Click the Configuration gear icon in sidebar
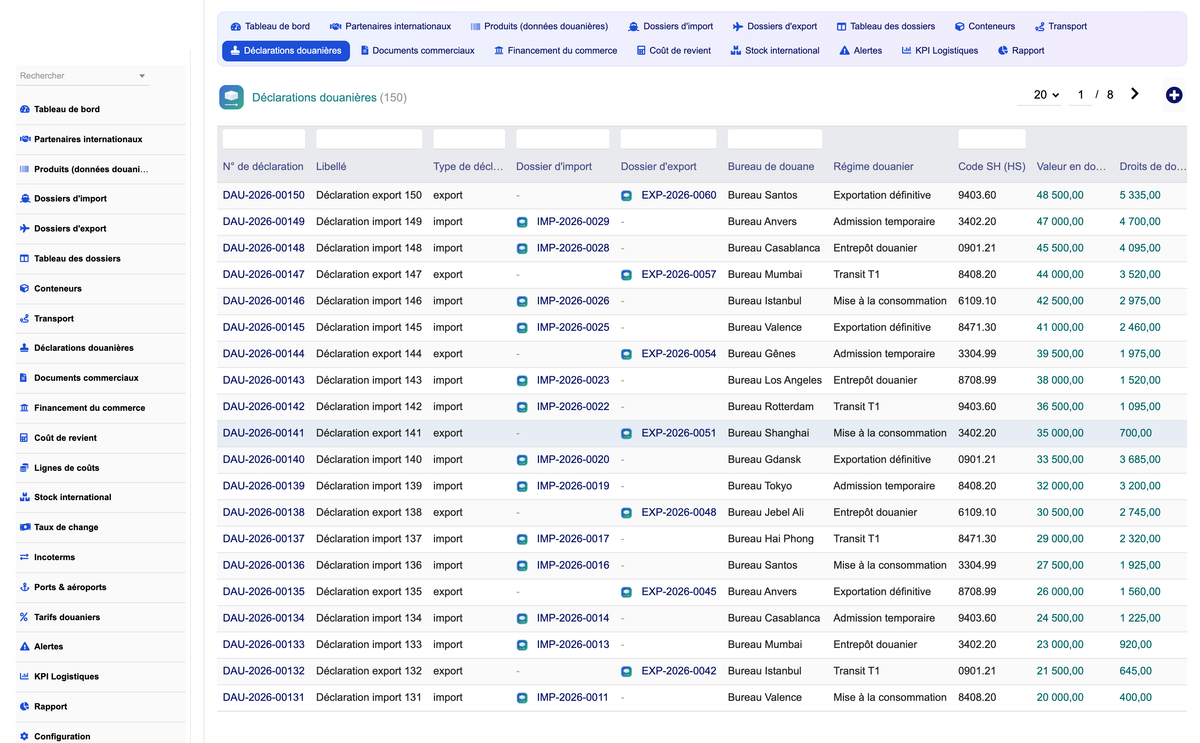 25,736
